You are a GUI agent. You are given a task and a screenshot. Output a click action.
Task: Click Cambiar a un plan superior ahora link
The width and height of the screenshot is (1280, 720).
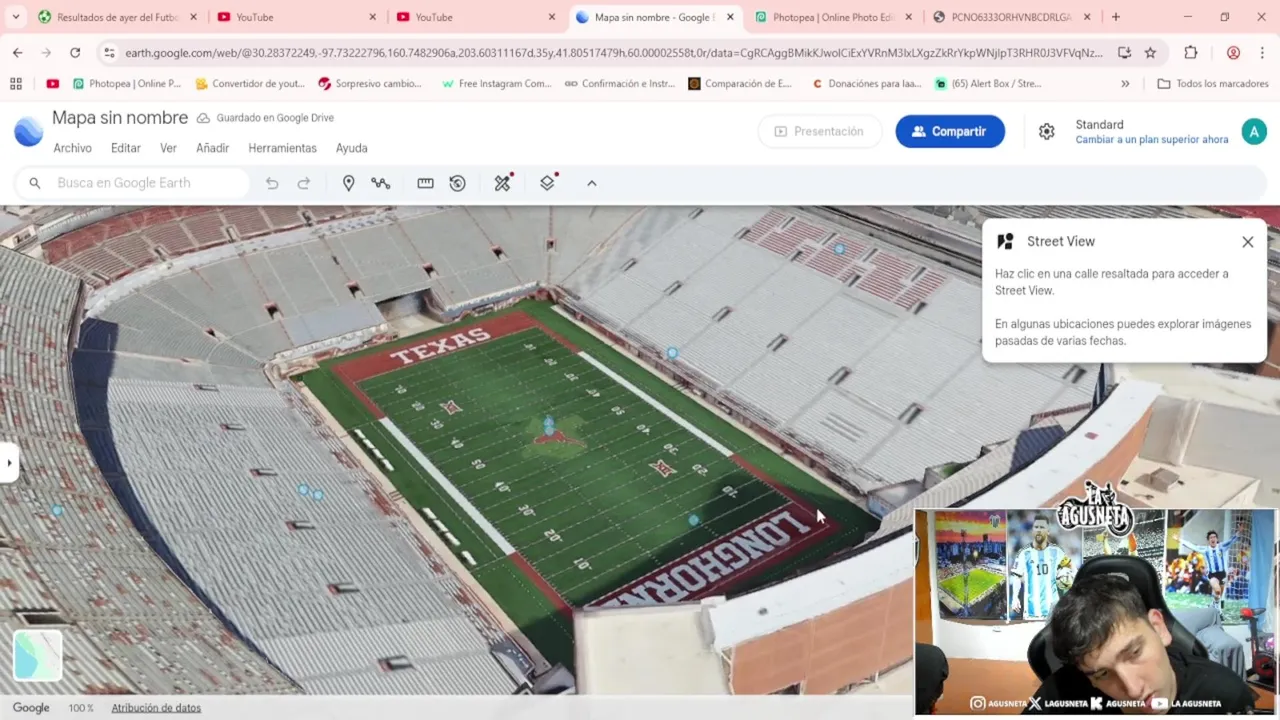click(x=1152, y=140)
